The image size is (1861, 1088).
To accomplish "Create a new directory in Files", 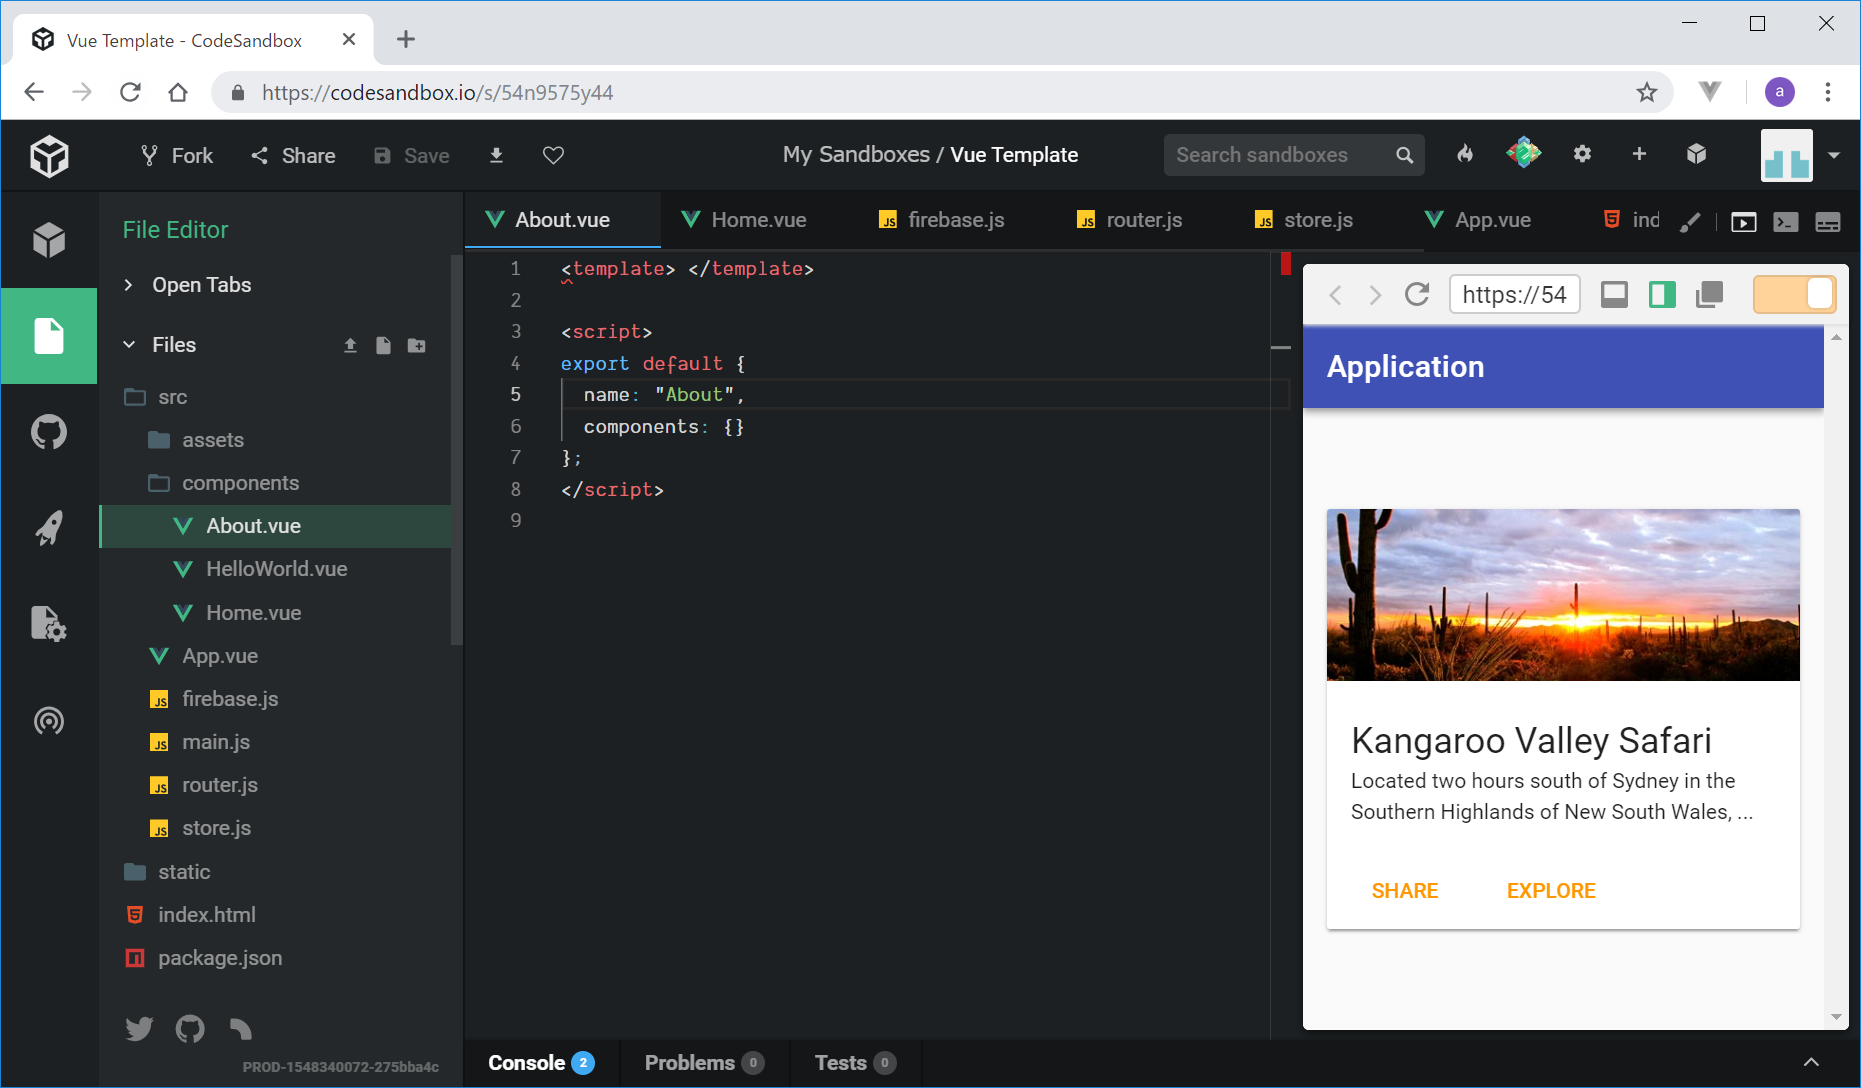I will 417,345.
